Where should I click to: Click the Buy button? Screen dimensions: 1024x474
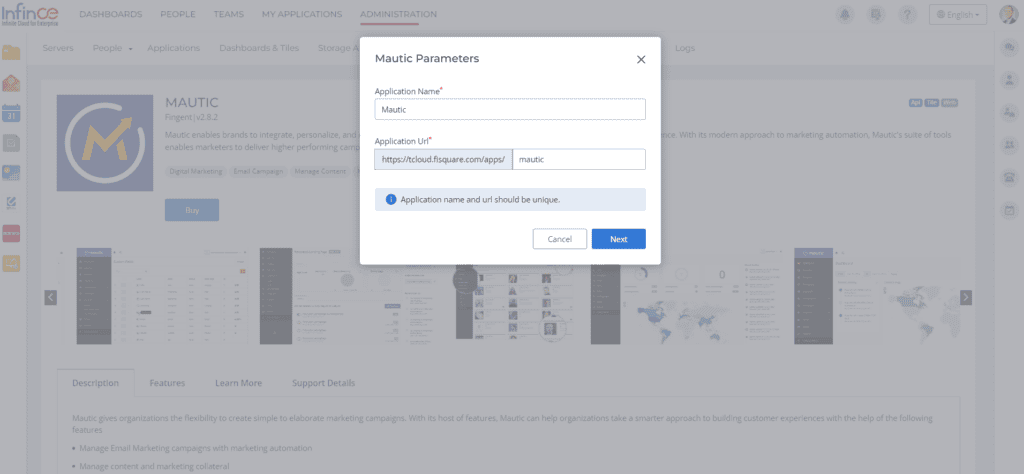coord(192,210)
